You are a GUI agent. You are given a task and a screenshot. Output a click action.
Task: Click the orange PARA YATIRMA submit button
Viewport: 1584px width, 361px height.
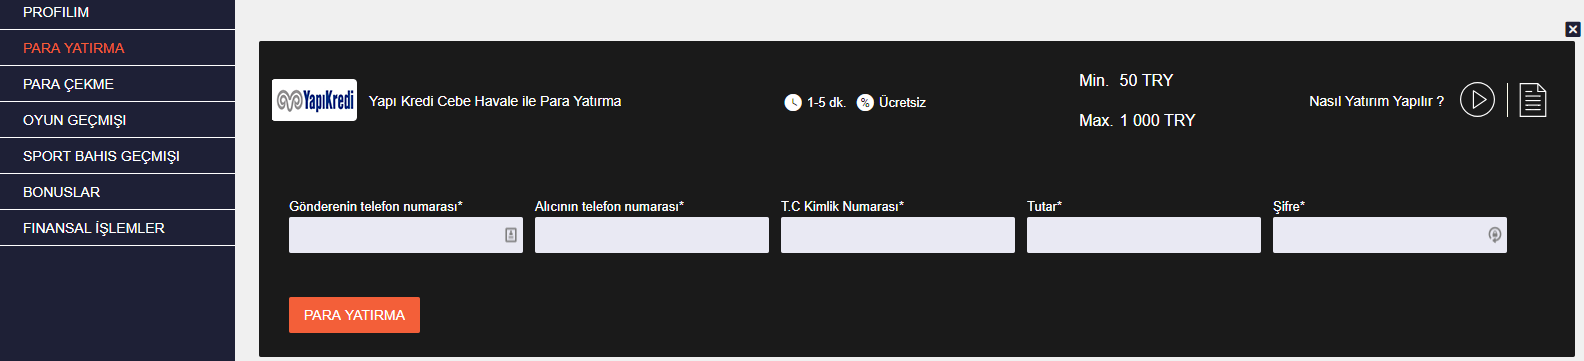click(354, 315)
